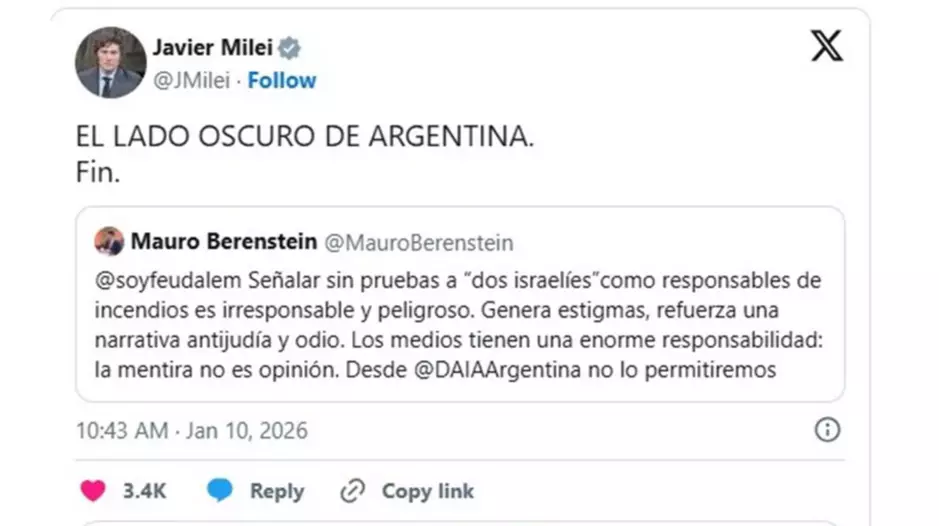Open the Javier Milei display name
939x526 pixels.
coord(212,48)
